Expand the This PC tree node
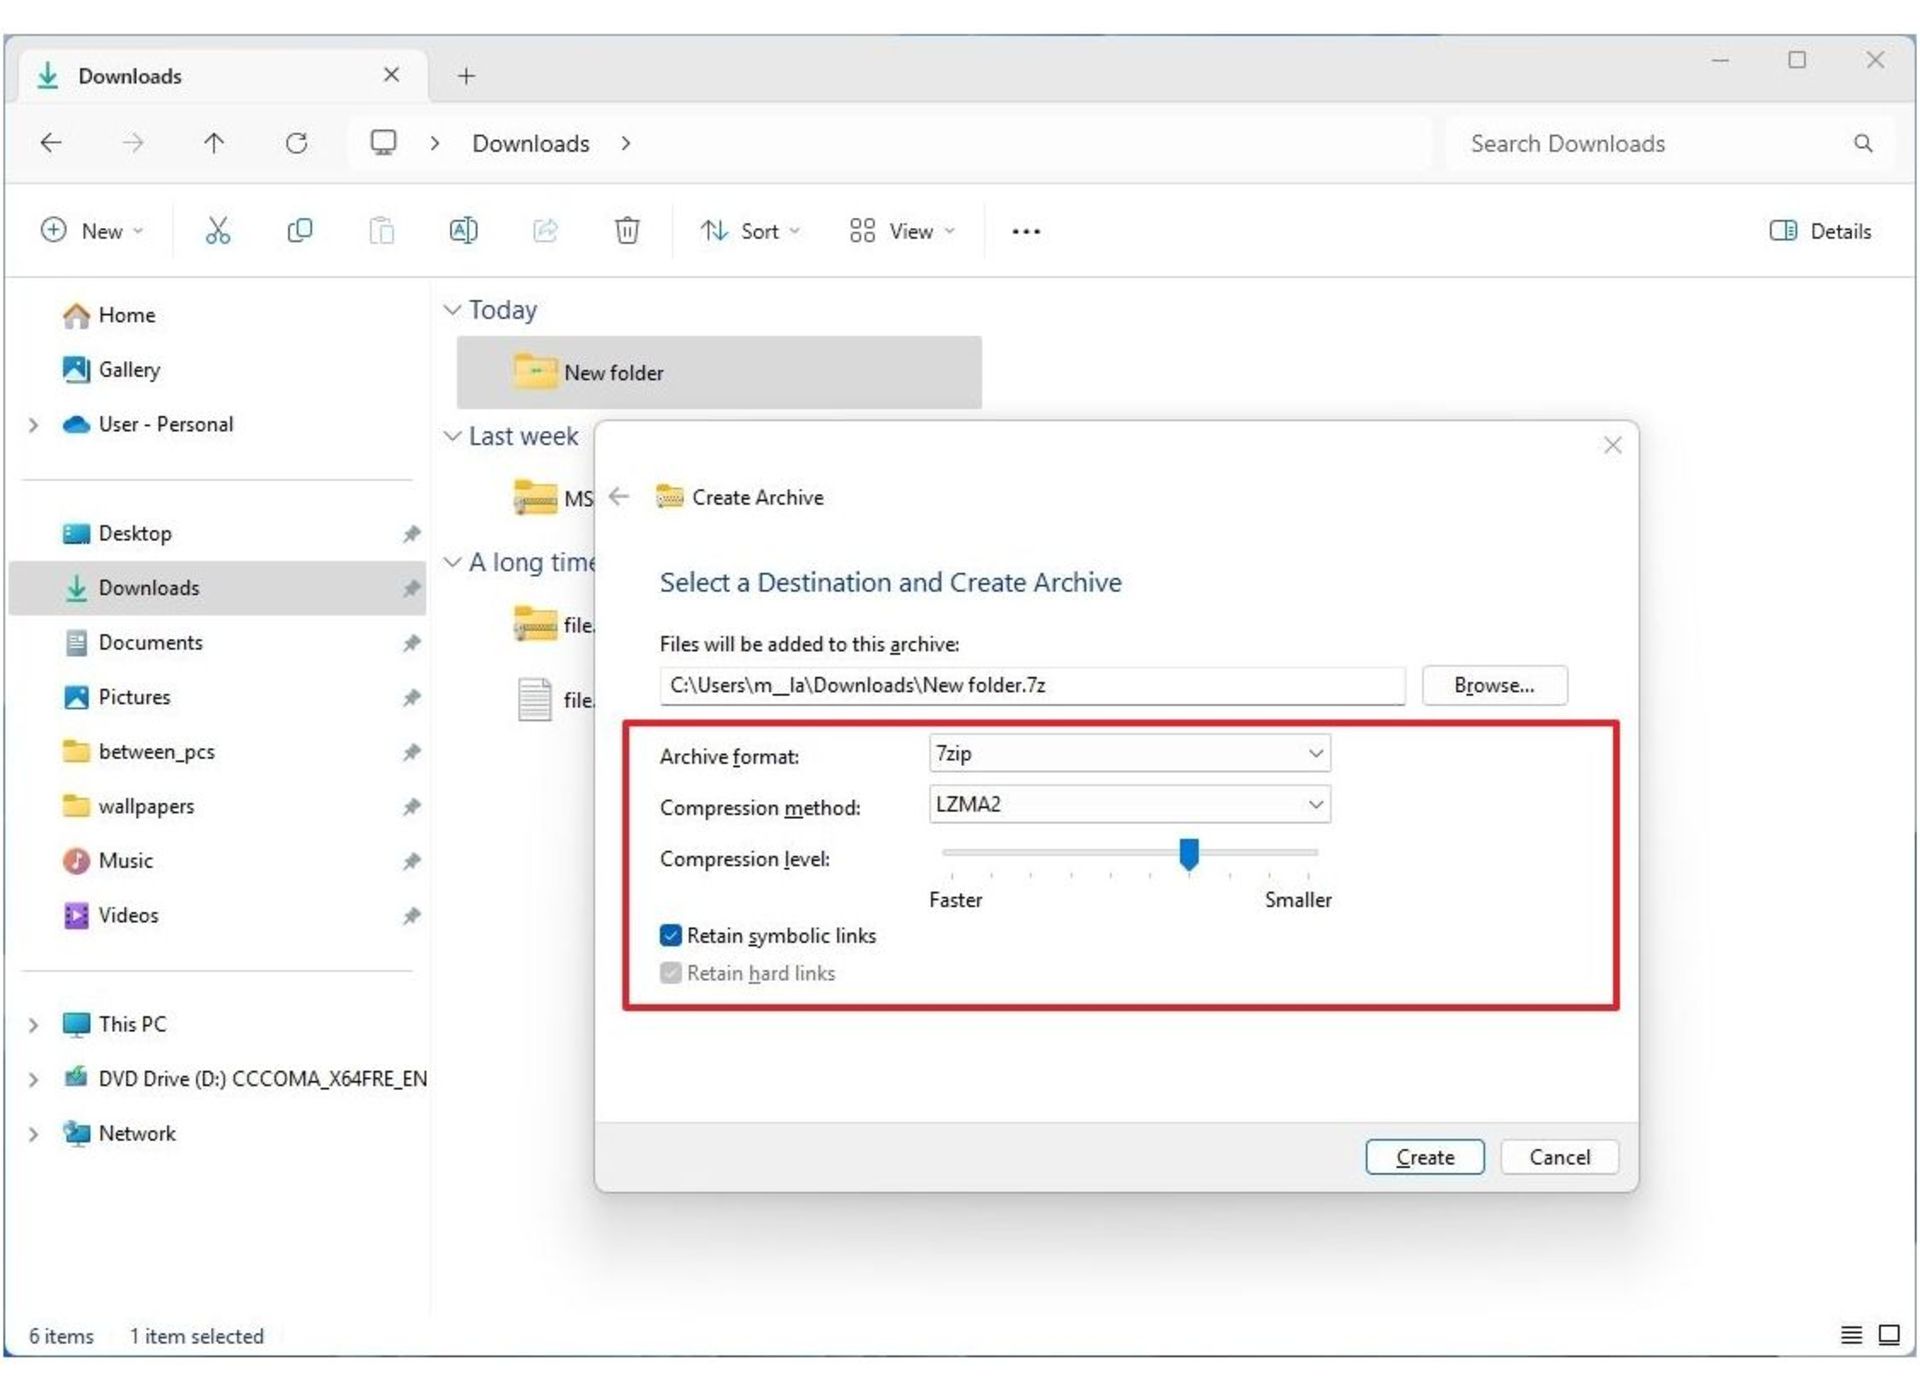Image resolution: width=1920 pixels, height=1393 pixels. pyautogui.click(x=33, y=1024)
